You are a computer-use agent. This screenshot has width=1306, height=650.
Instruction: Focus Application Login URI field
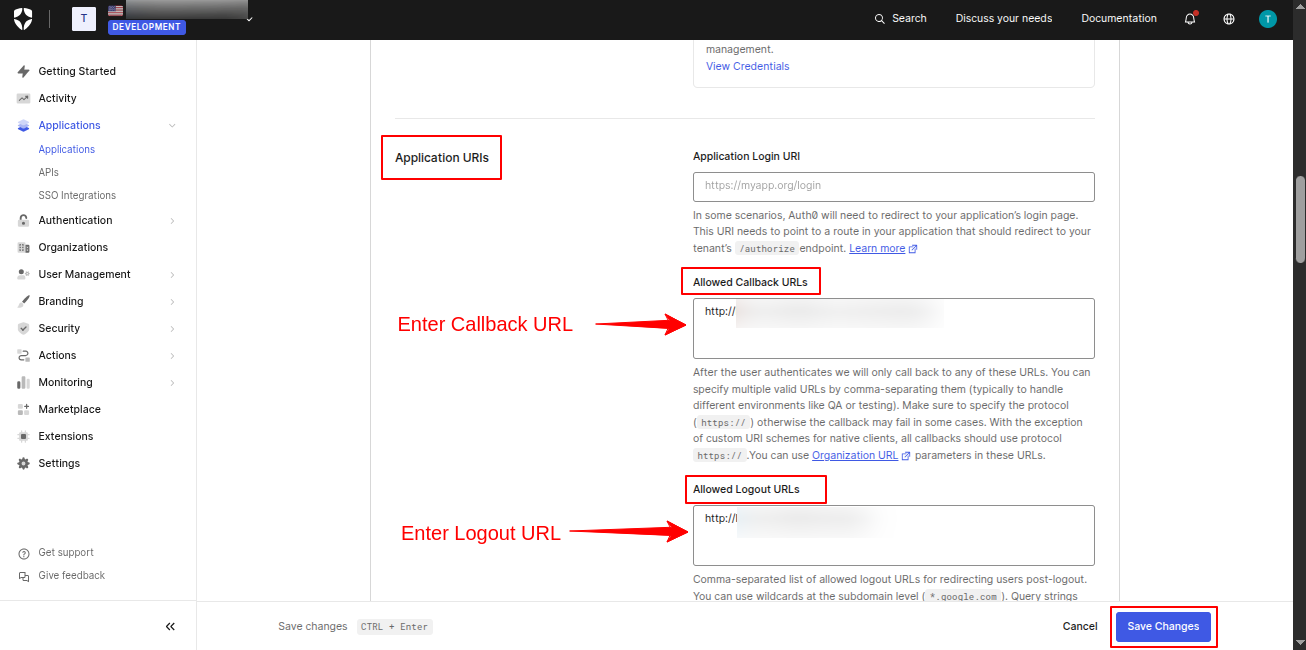pos(894,186)
